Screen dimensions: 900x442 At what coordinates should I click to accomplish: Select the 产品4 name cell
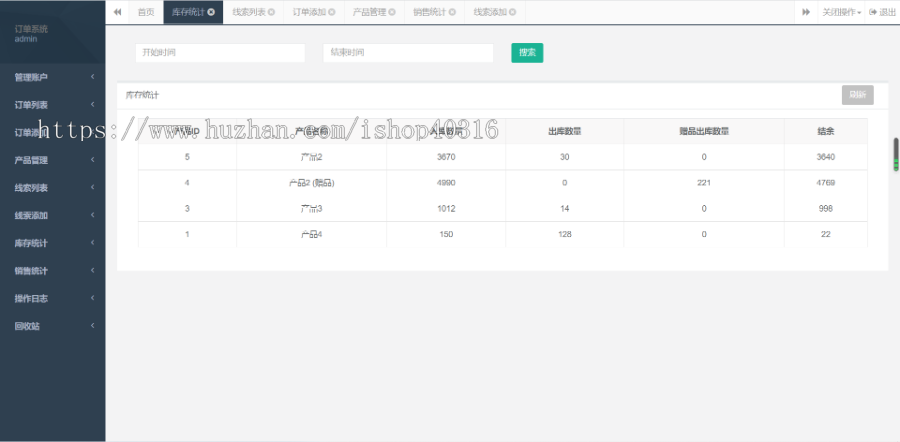pyautogui.click(x=312, y=234)
